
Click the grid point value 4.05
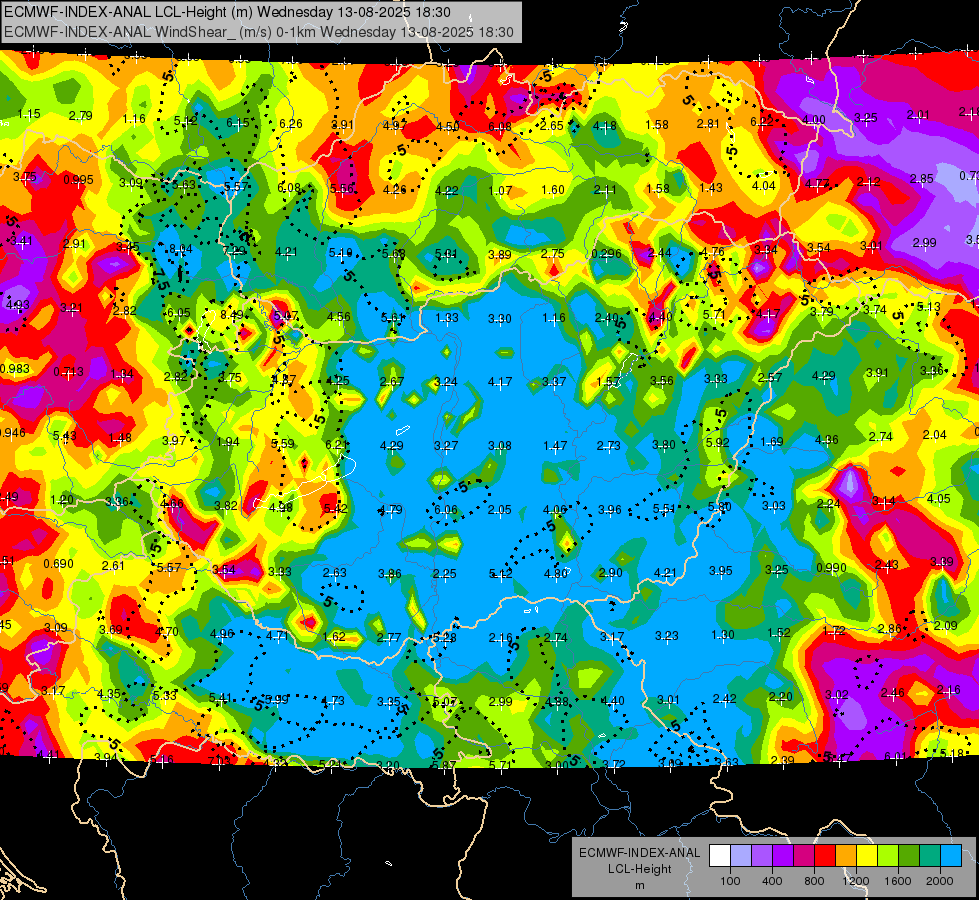(x=939, y=499)
